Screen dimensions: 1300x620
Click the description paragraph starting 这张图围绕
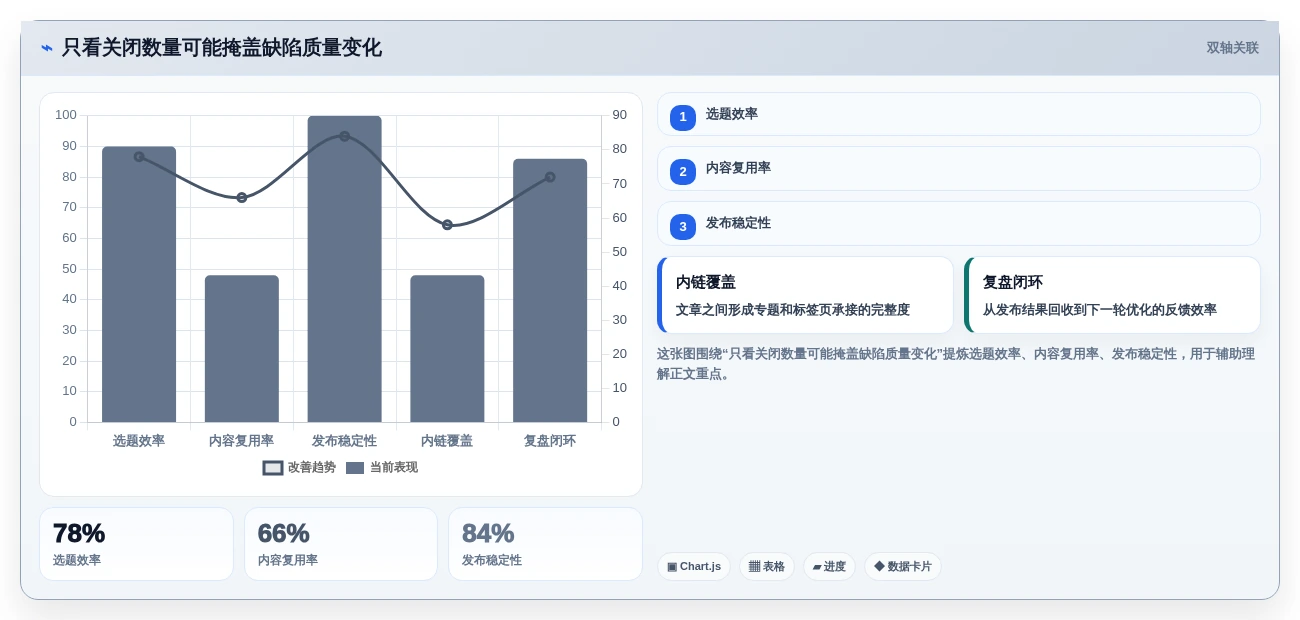(956, 363)
